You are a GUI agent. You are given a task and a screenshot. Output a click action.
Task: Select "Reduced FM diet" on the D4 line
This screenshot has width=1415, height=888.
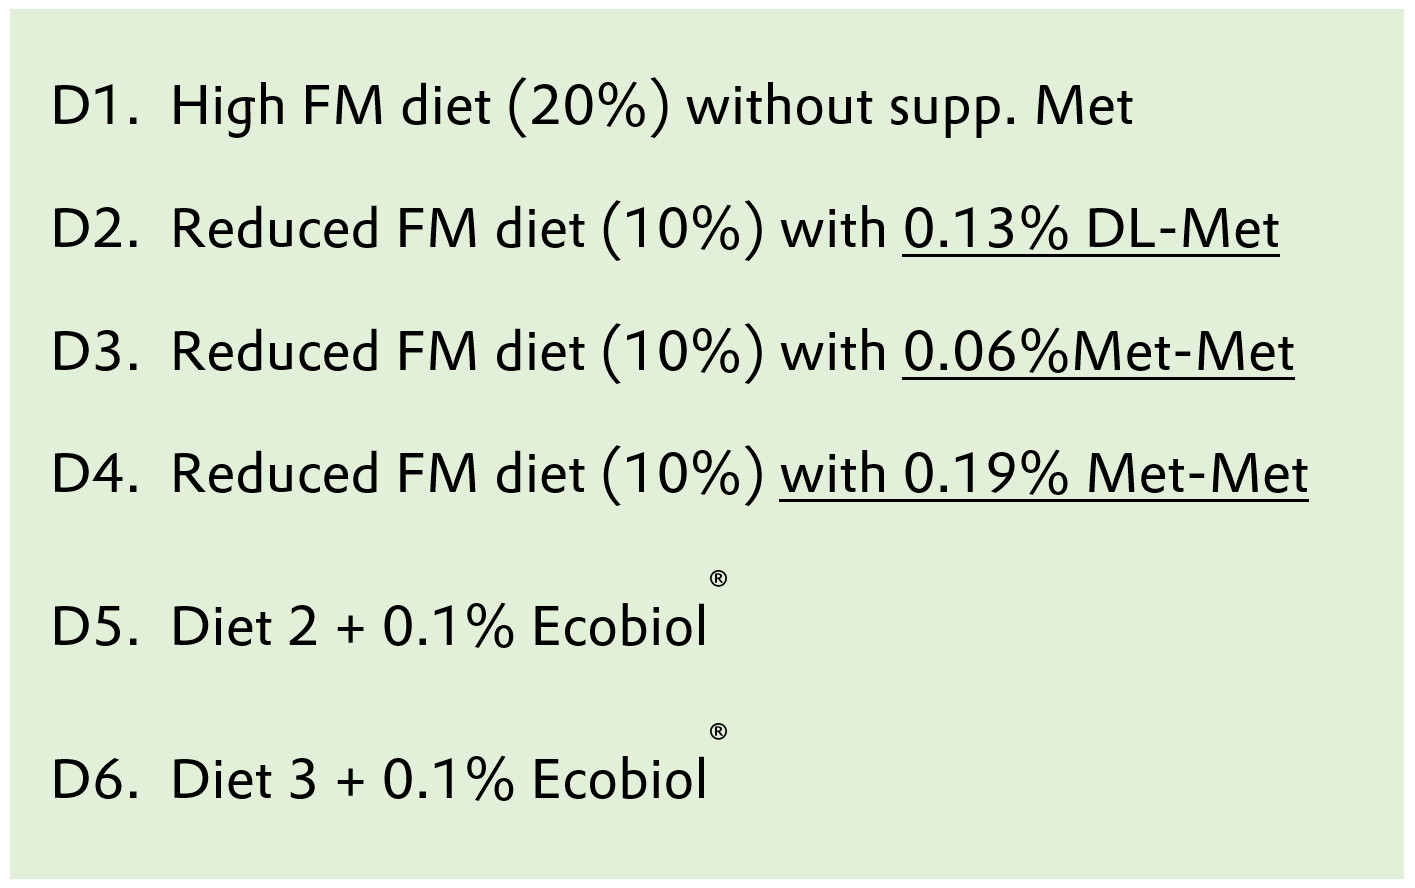coord(377,475)
